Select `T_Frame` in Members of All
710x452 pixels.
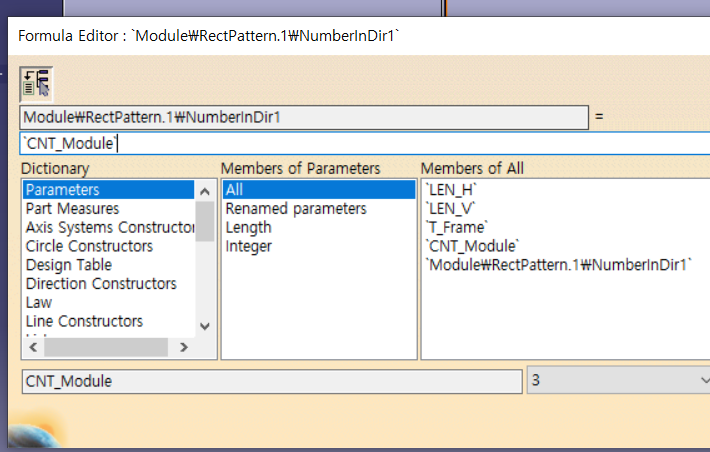click(456, 227)
